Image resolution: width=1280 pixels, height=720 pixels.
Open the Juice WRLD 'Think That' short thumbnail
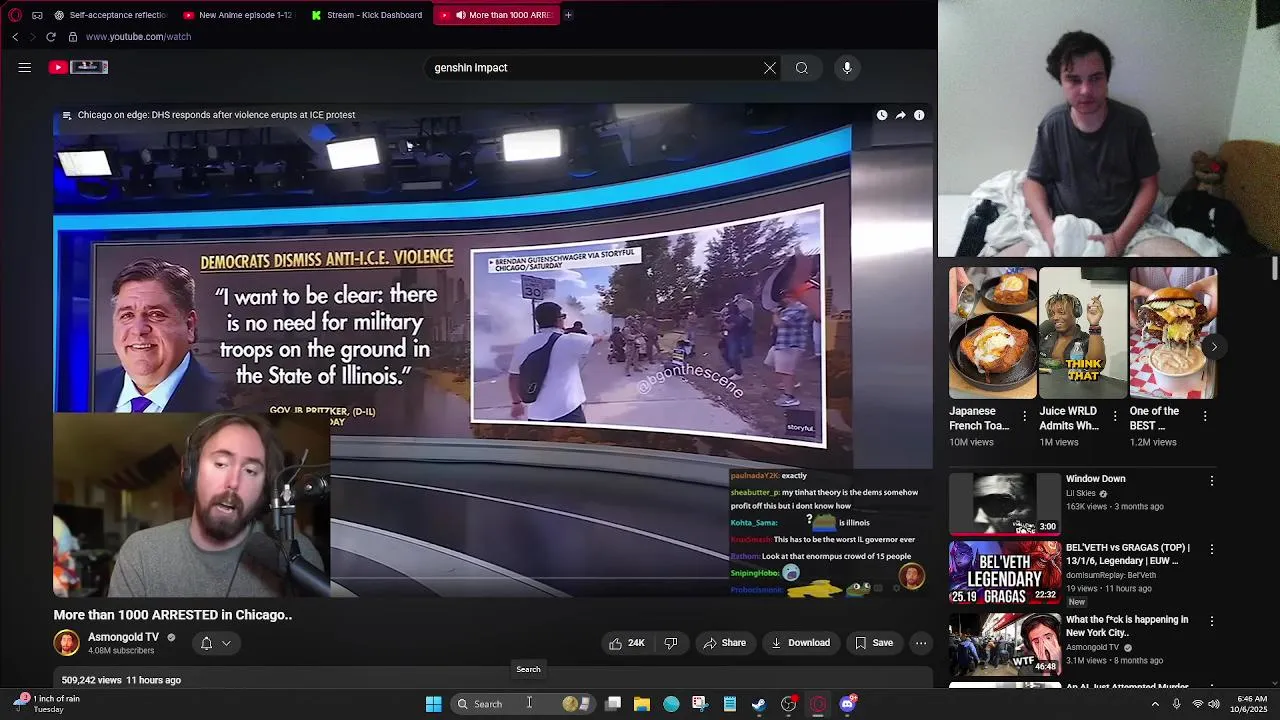point(1083,333)
